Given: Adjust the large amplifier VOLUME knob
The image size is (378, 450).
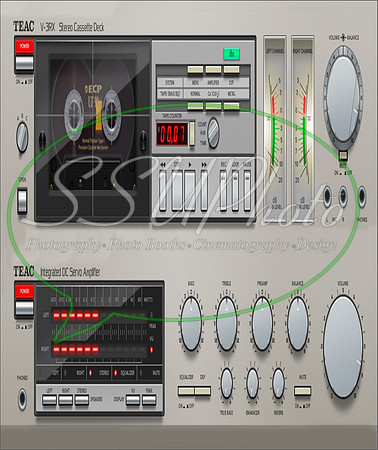Looking at the screenshot, I should coord(343,347).
